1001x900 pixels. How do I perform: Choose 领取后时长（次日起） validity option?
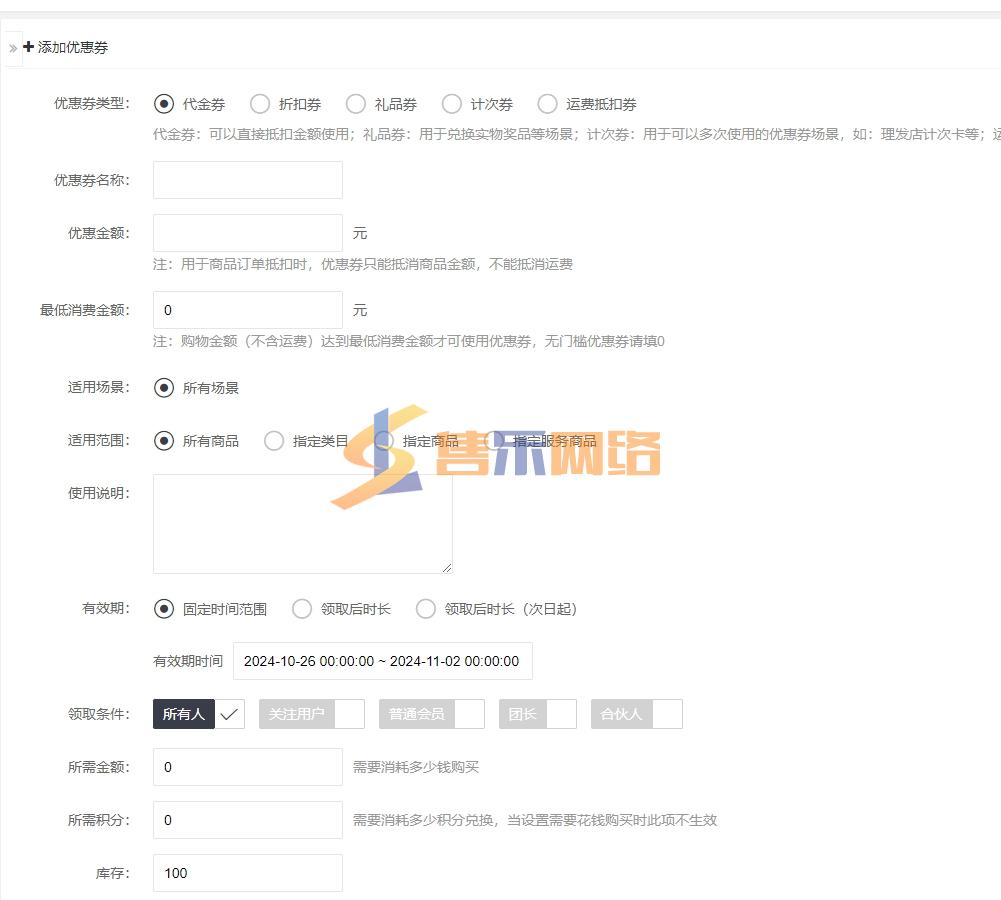(426, 609)
